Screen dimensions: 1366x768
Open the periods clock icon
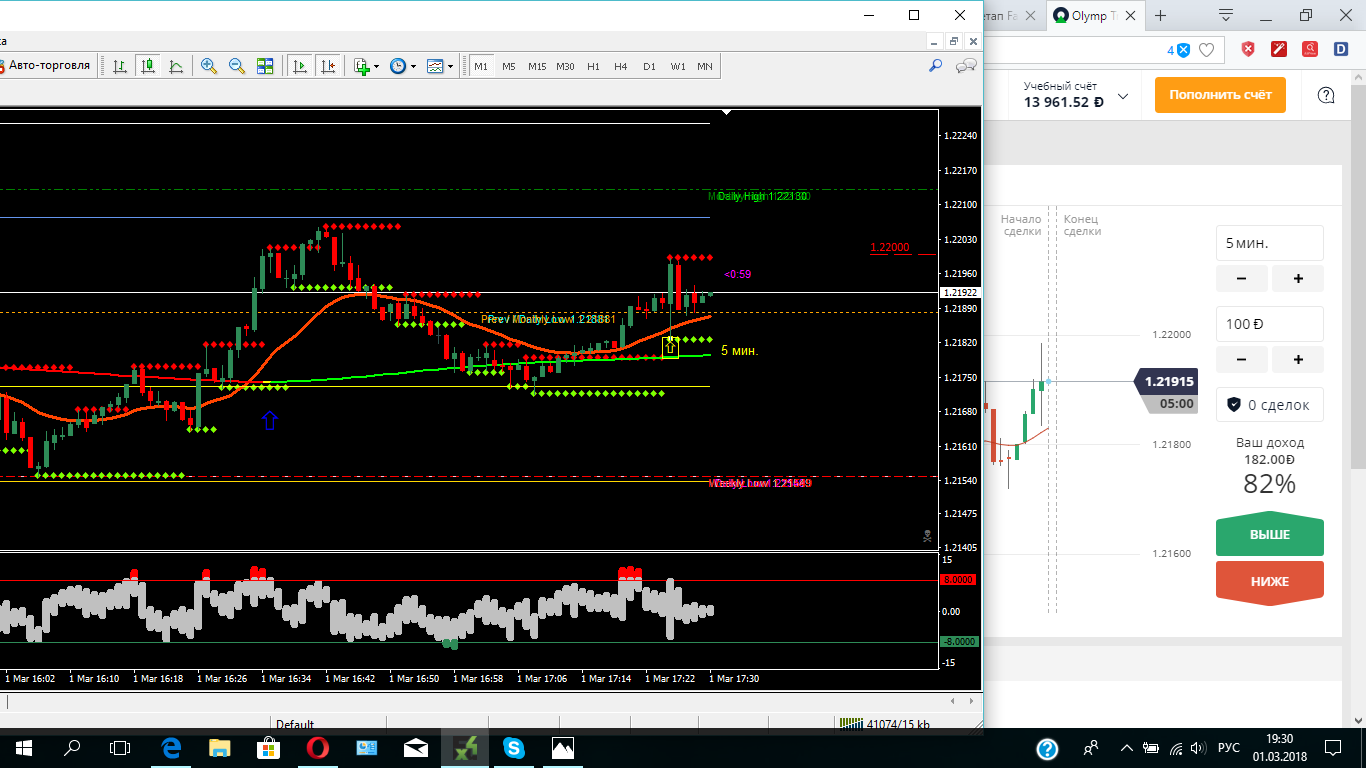[x=398, y=66]
